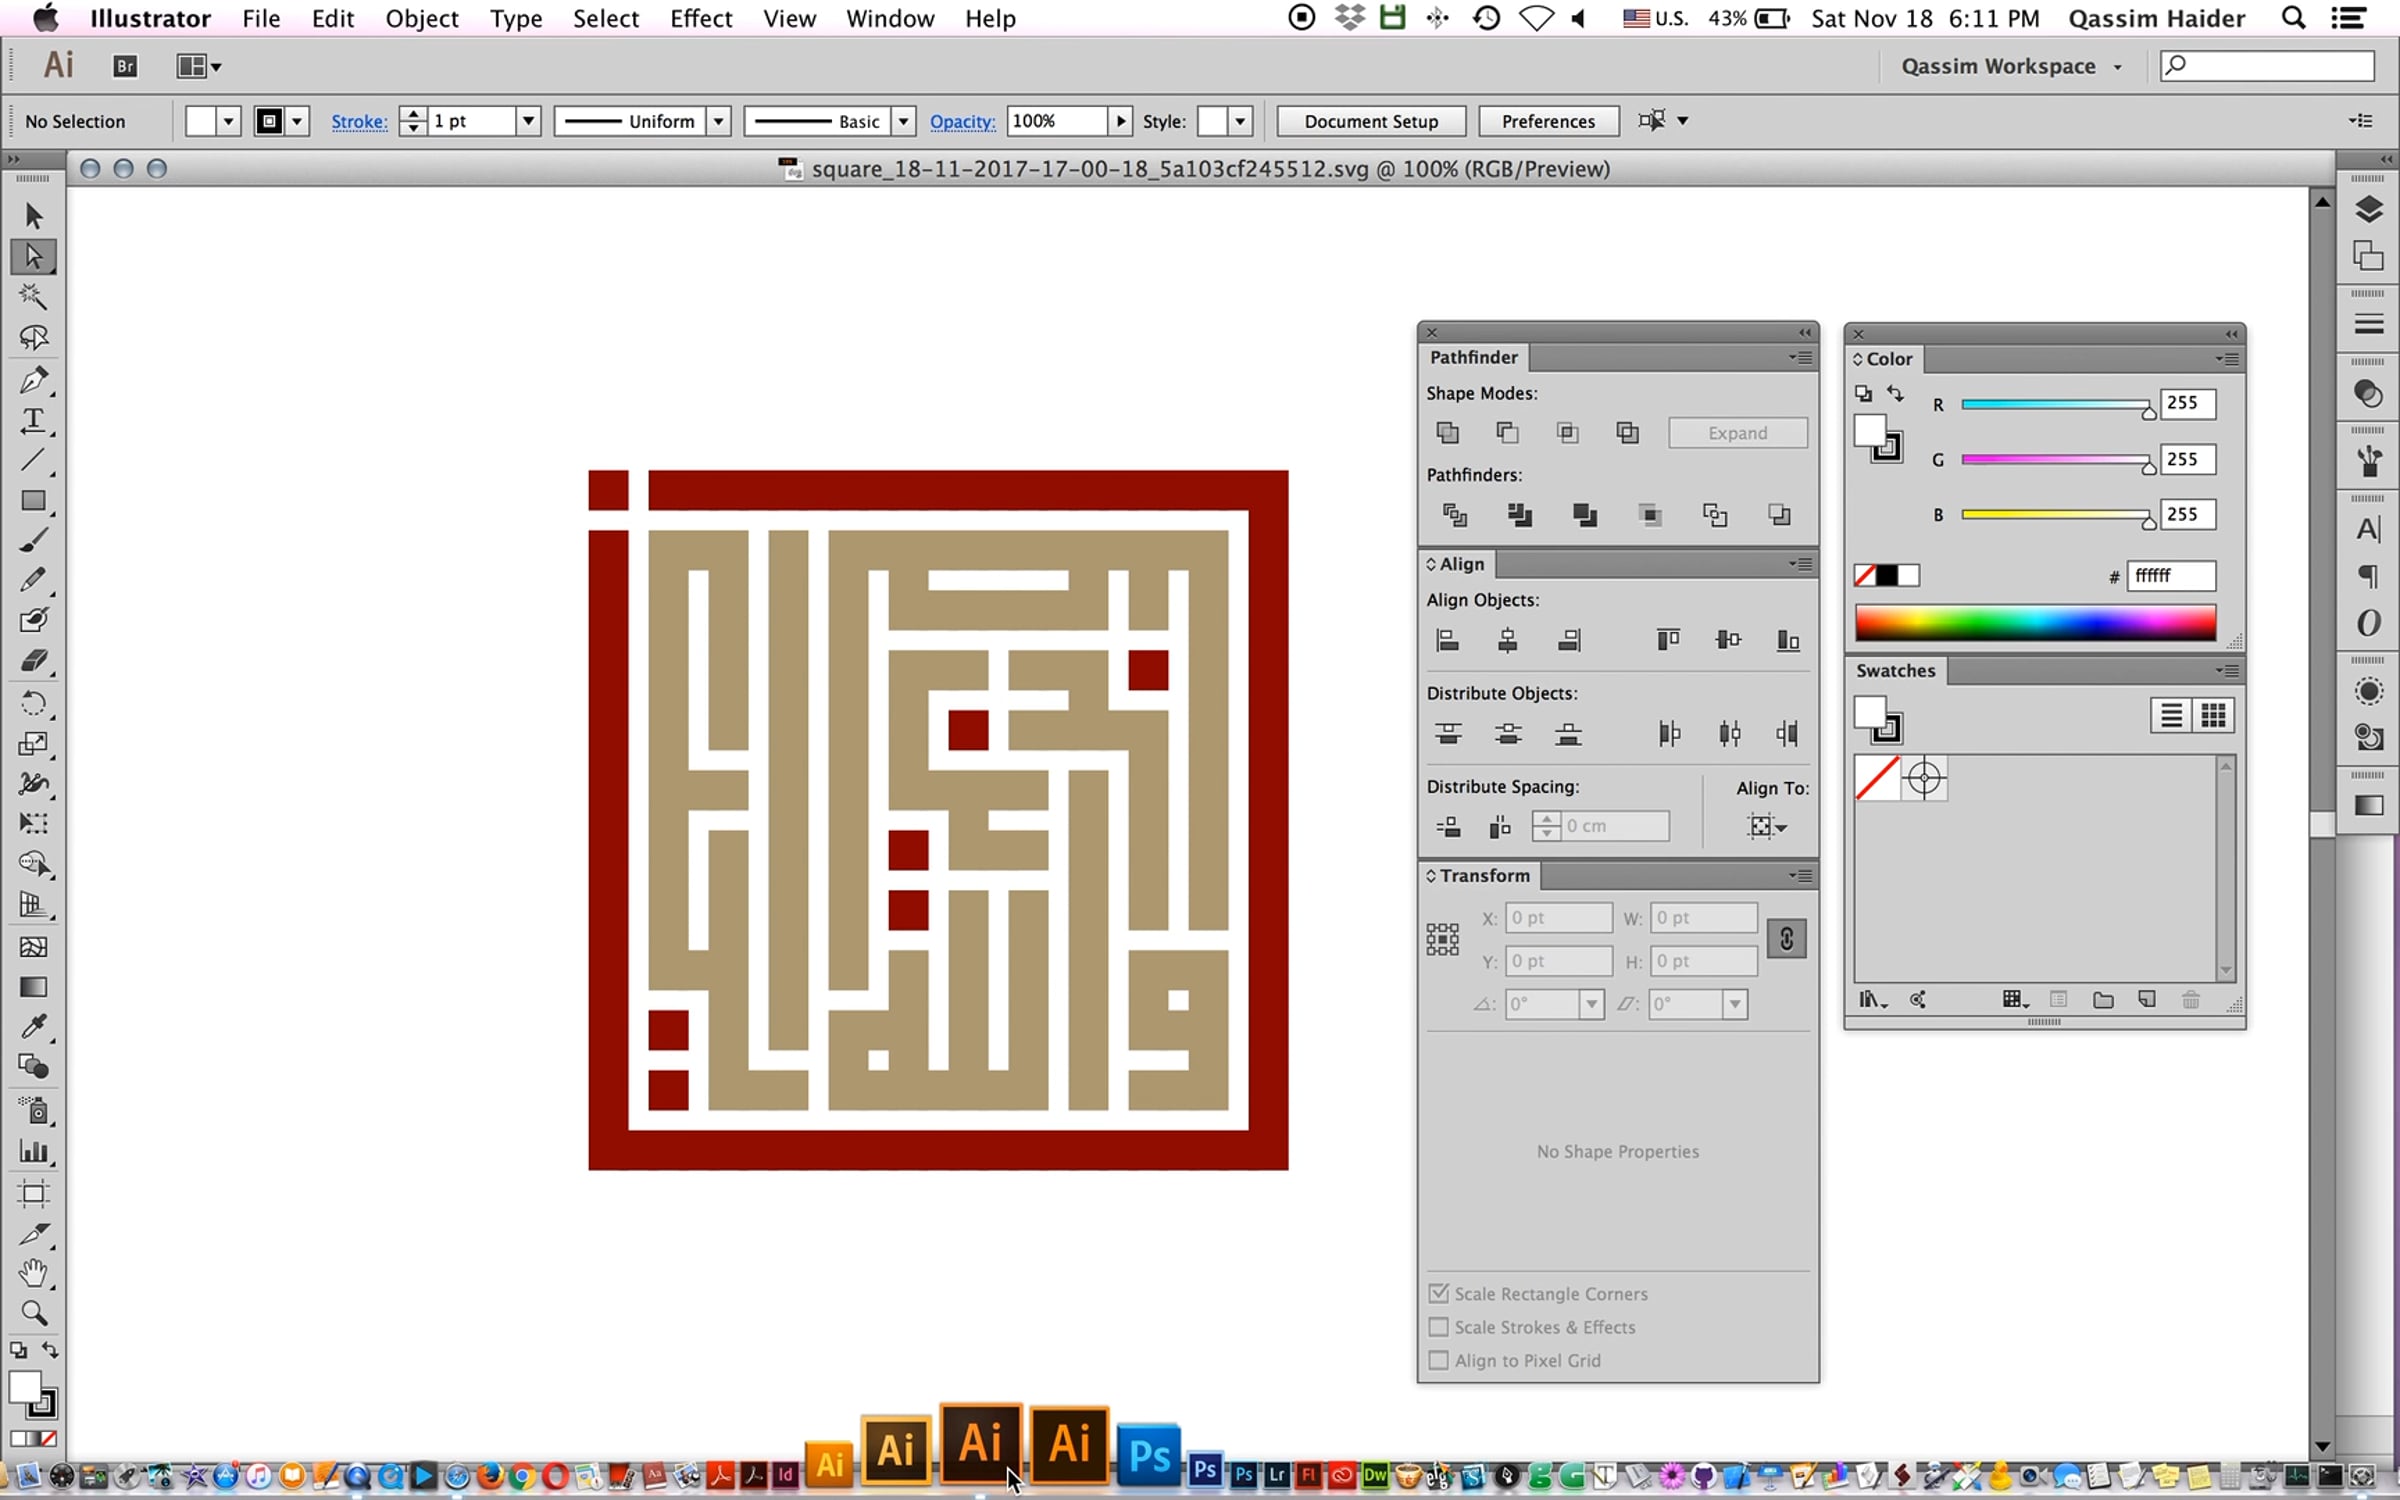
Task: Enable Align to Pixel Grid checkbox
Action: 1439,1360
